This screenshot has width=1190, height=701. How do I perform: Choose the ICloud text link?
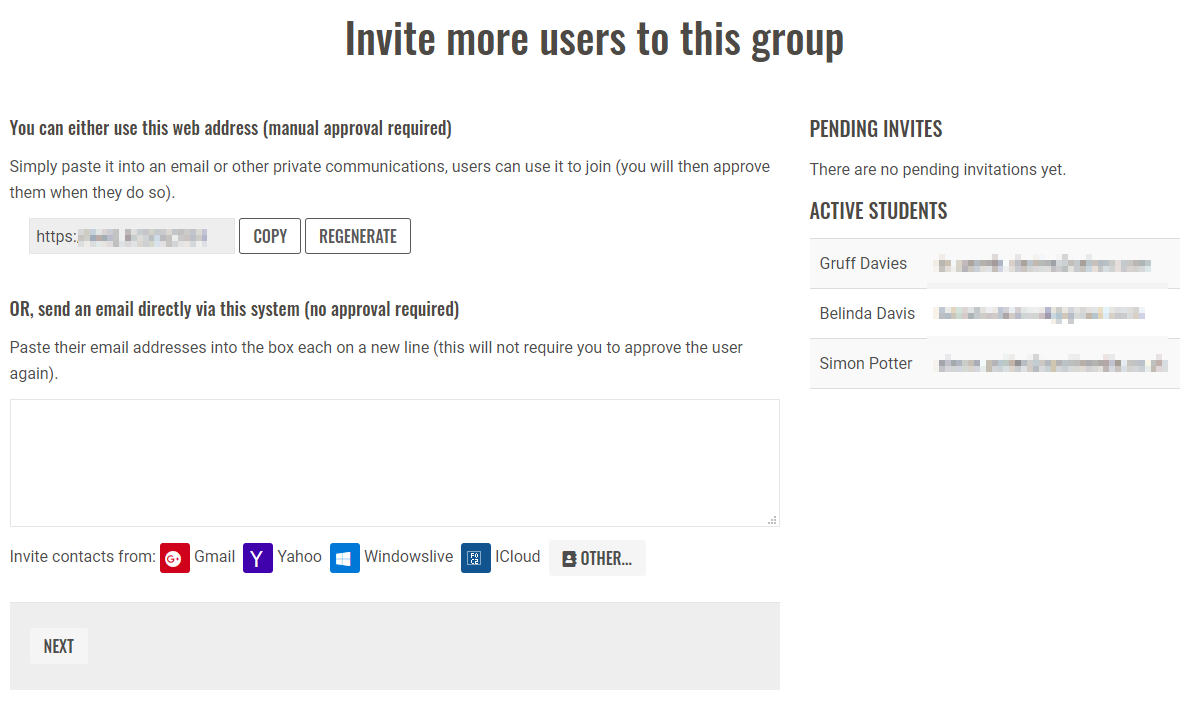pos(517,557)
